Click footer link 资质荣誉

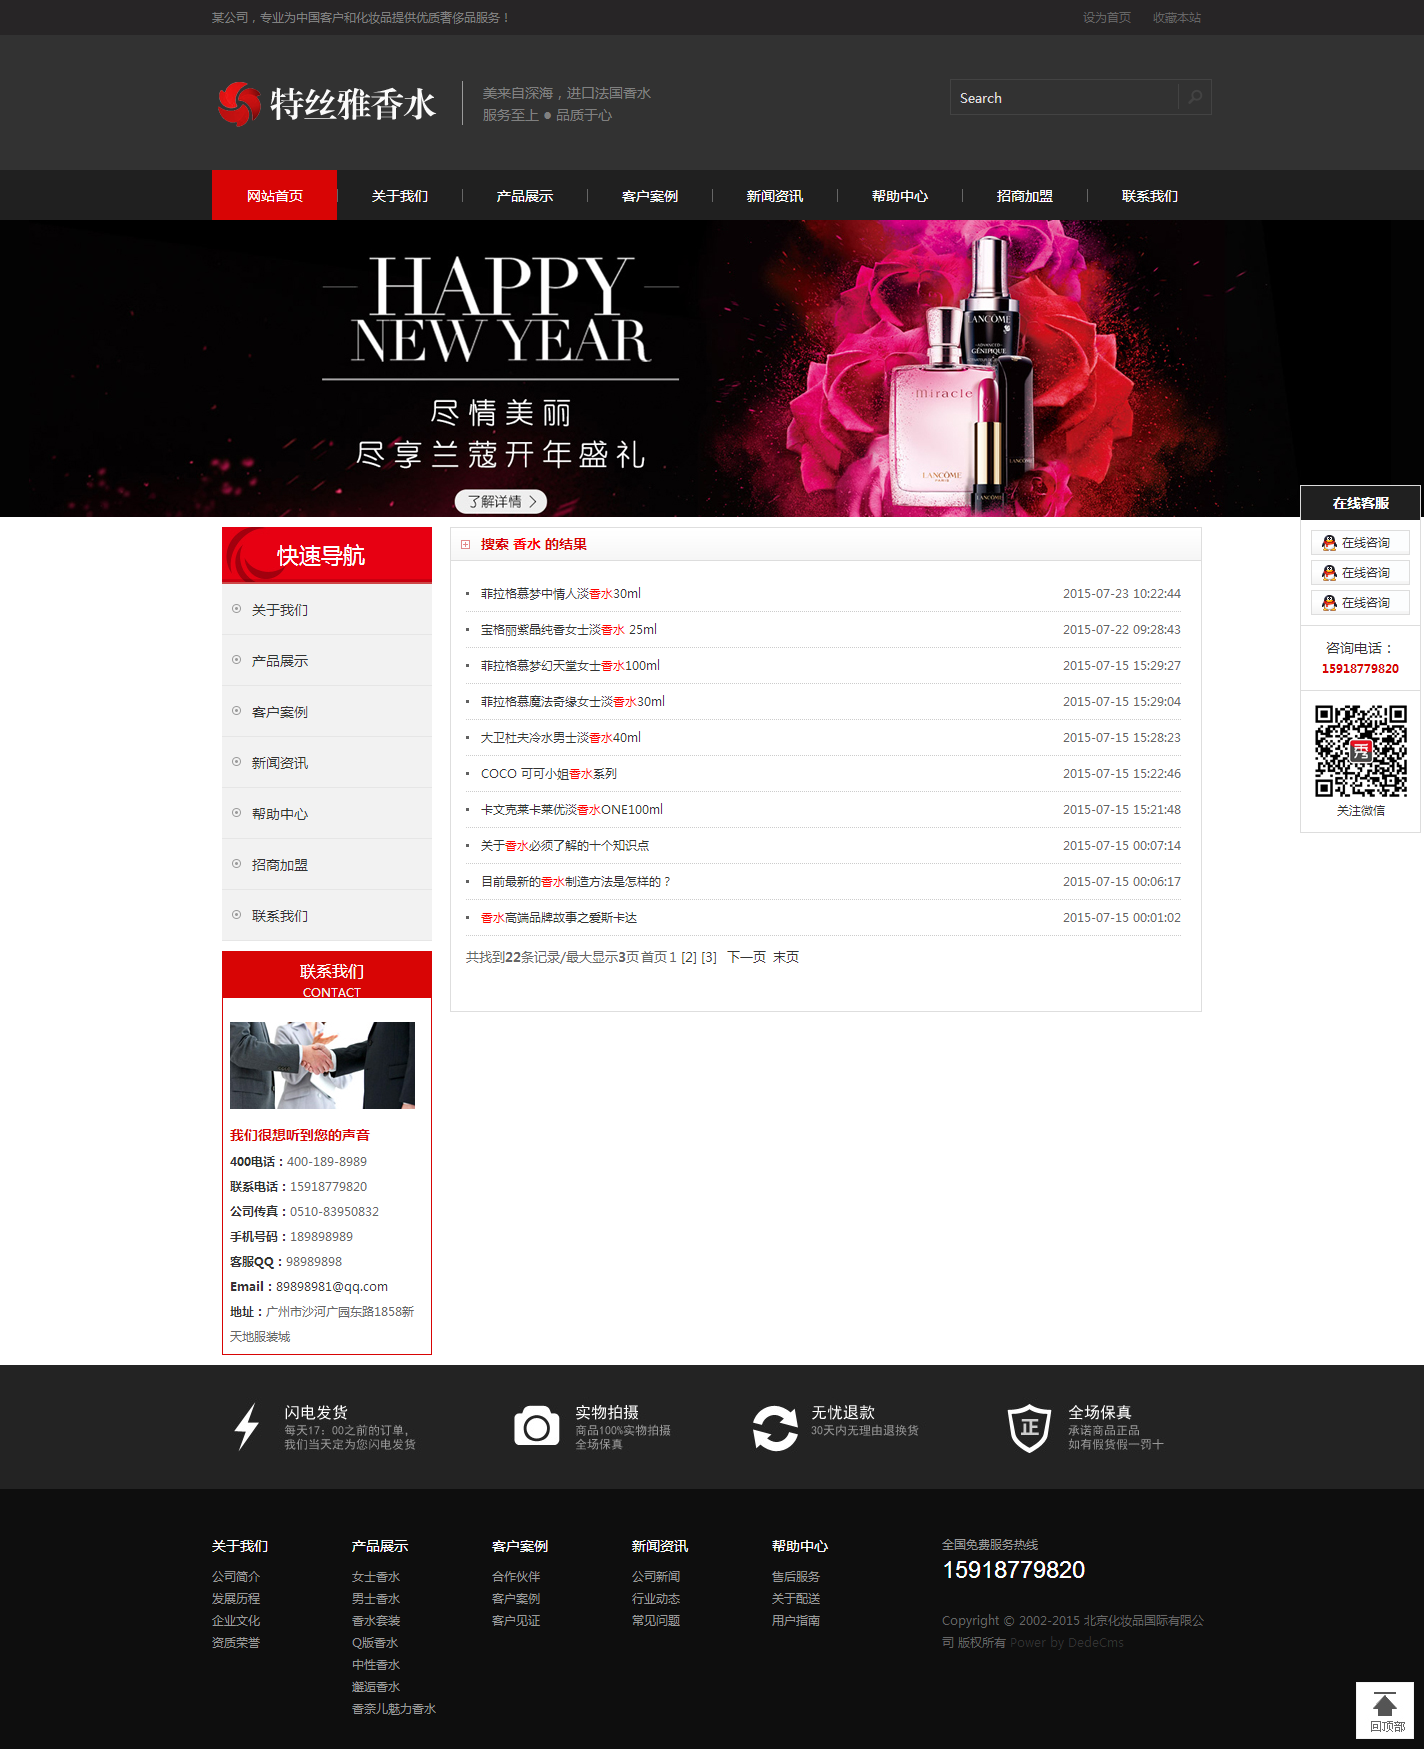coord(236,1643)
